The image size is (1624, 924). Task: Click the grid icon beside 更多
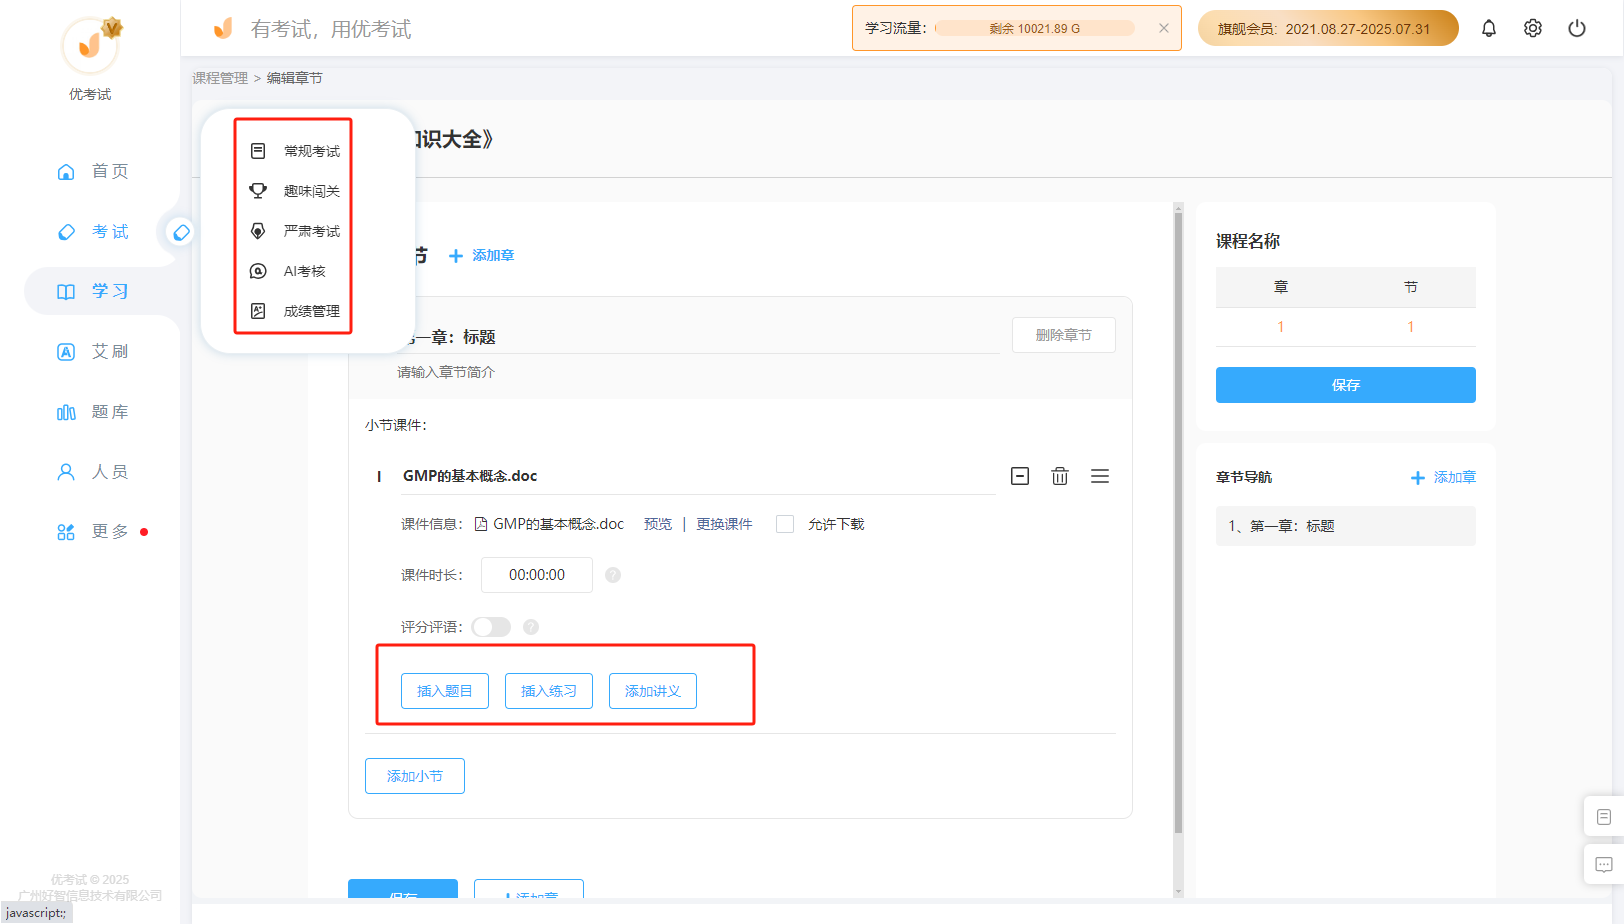point(66,532)
